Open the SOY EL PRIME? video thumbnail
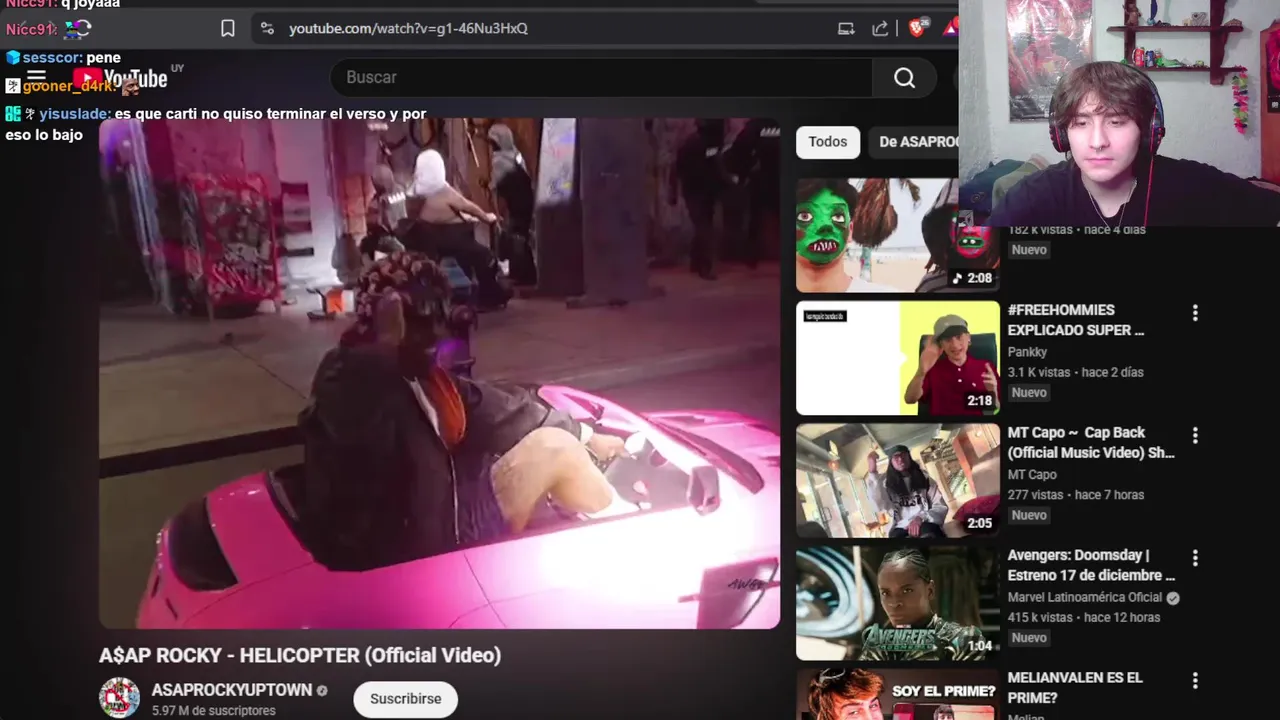1280x720 pixels. 898,694
